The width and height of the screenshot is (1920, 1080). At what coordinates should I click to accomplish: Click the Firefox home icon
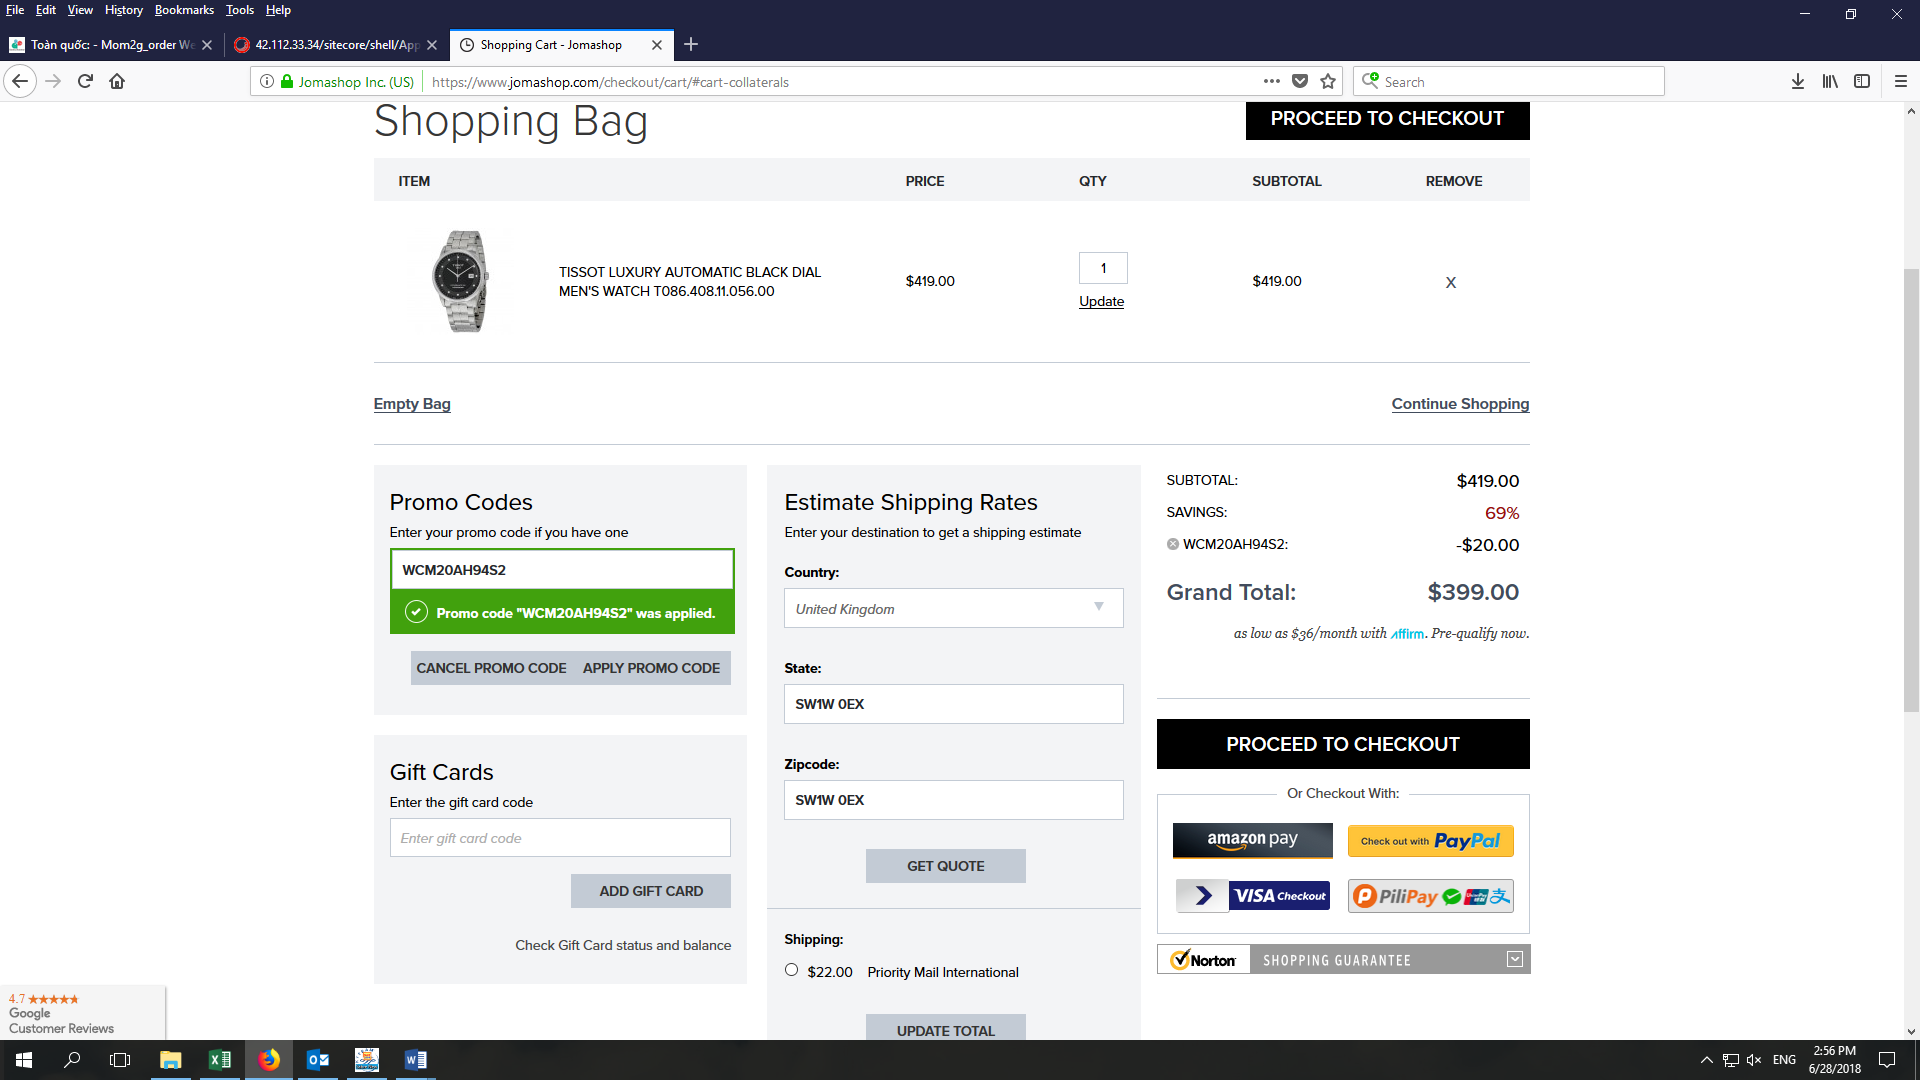point(117,81)
